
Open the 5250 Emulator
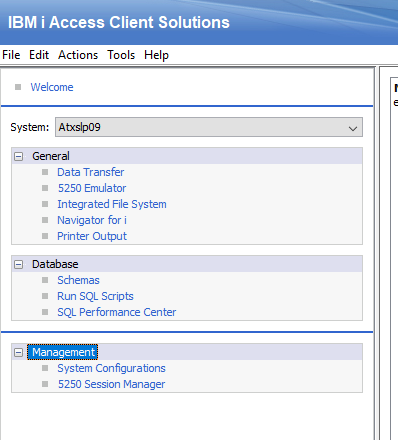coord(92,188)
